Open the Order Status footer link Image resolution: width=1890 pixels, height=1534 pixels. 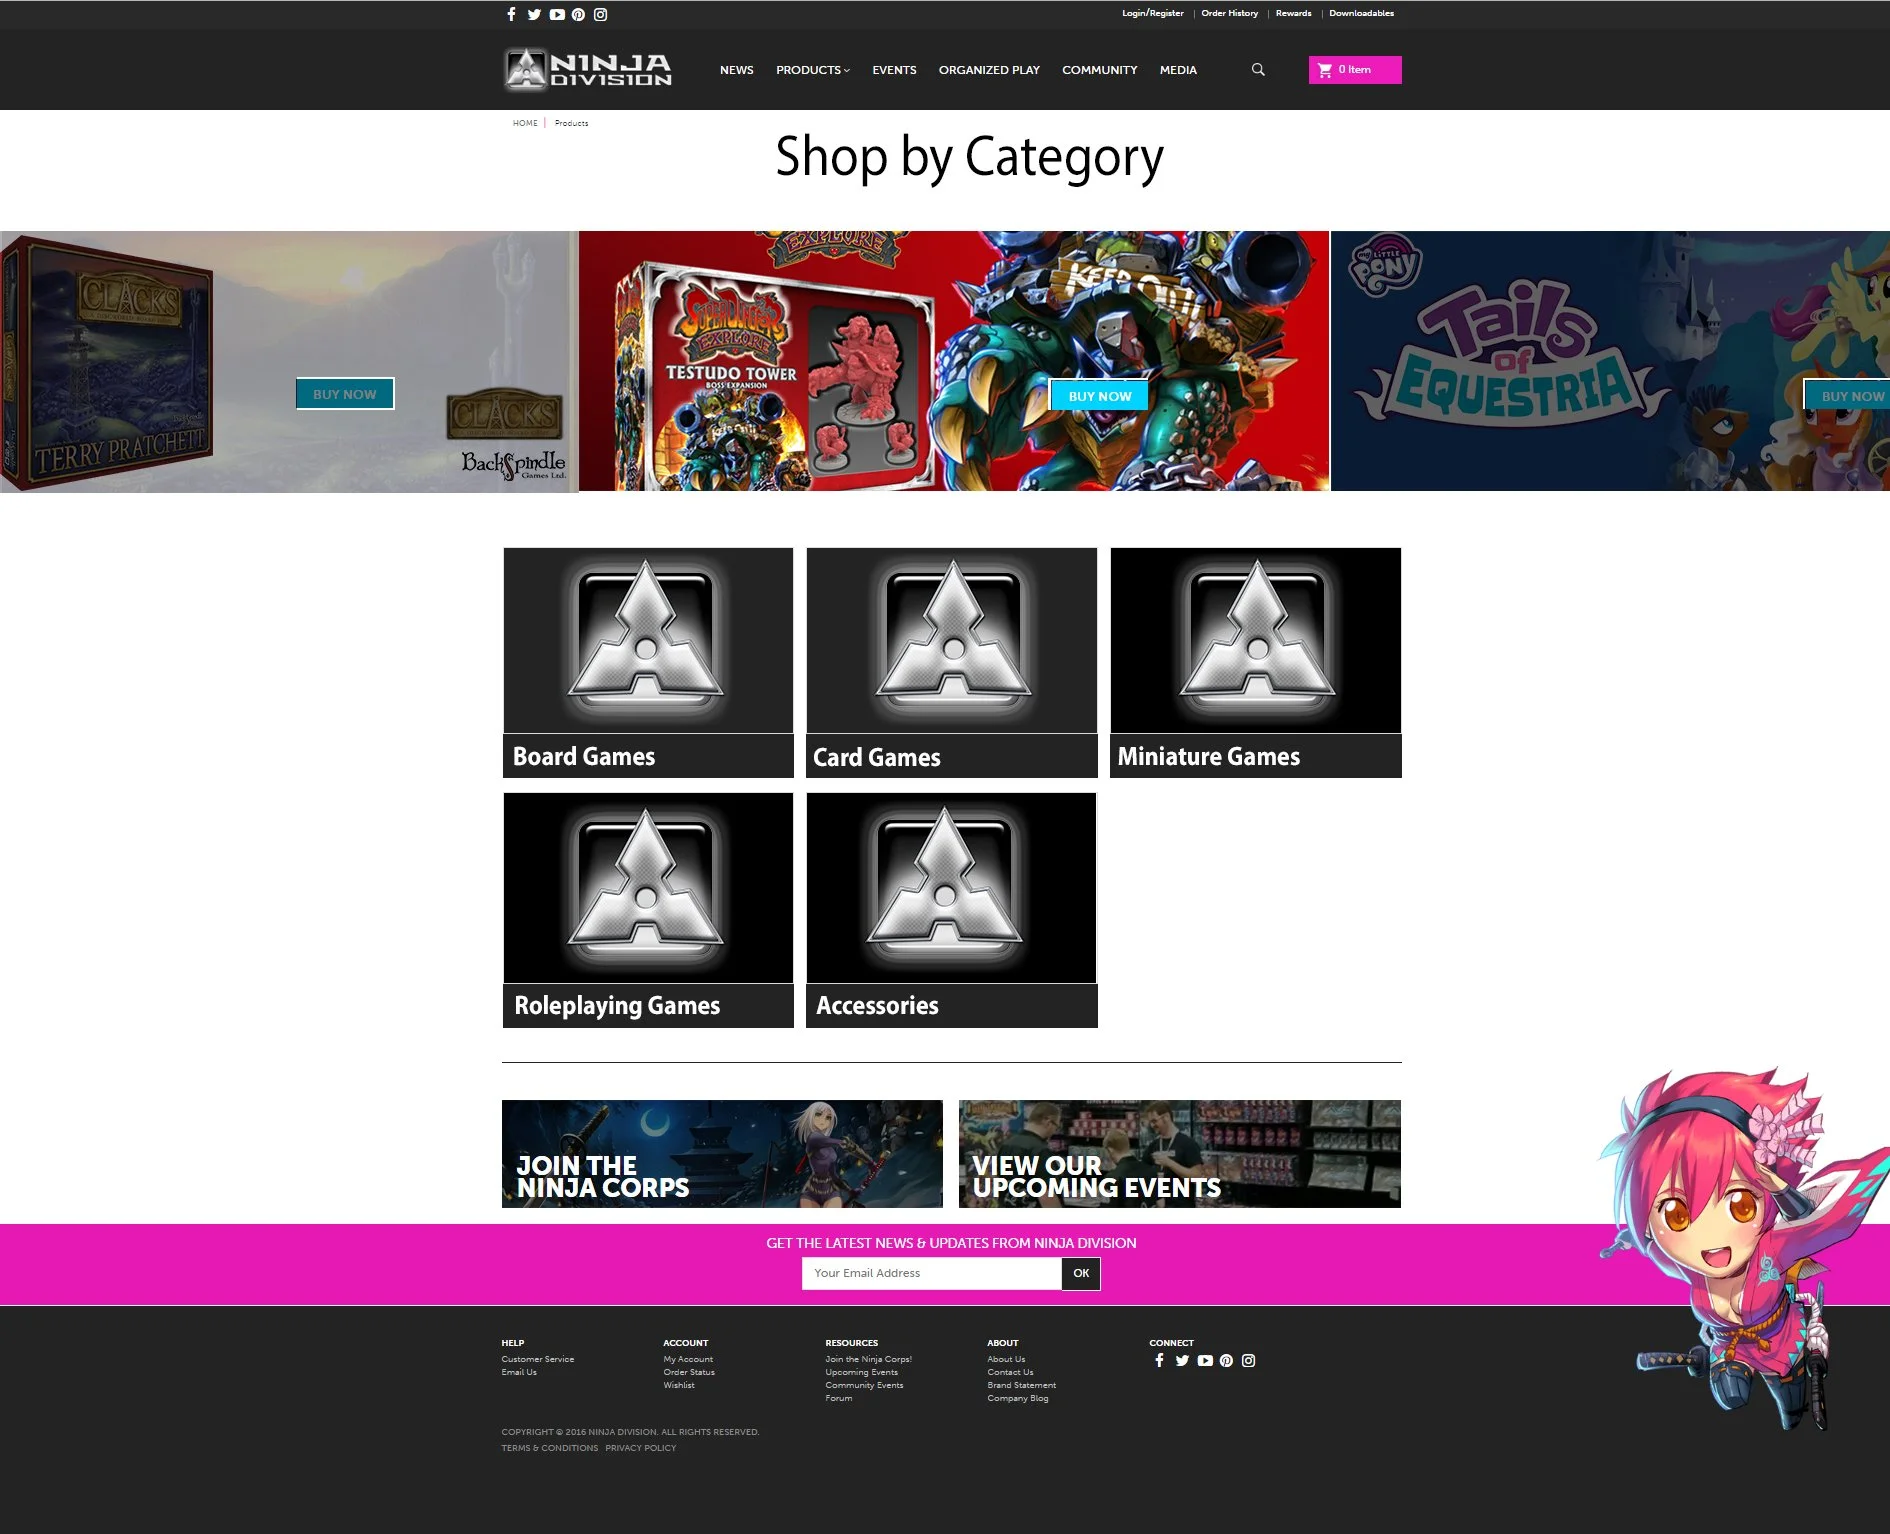[x=689, y=1372]
